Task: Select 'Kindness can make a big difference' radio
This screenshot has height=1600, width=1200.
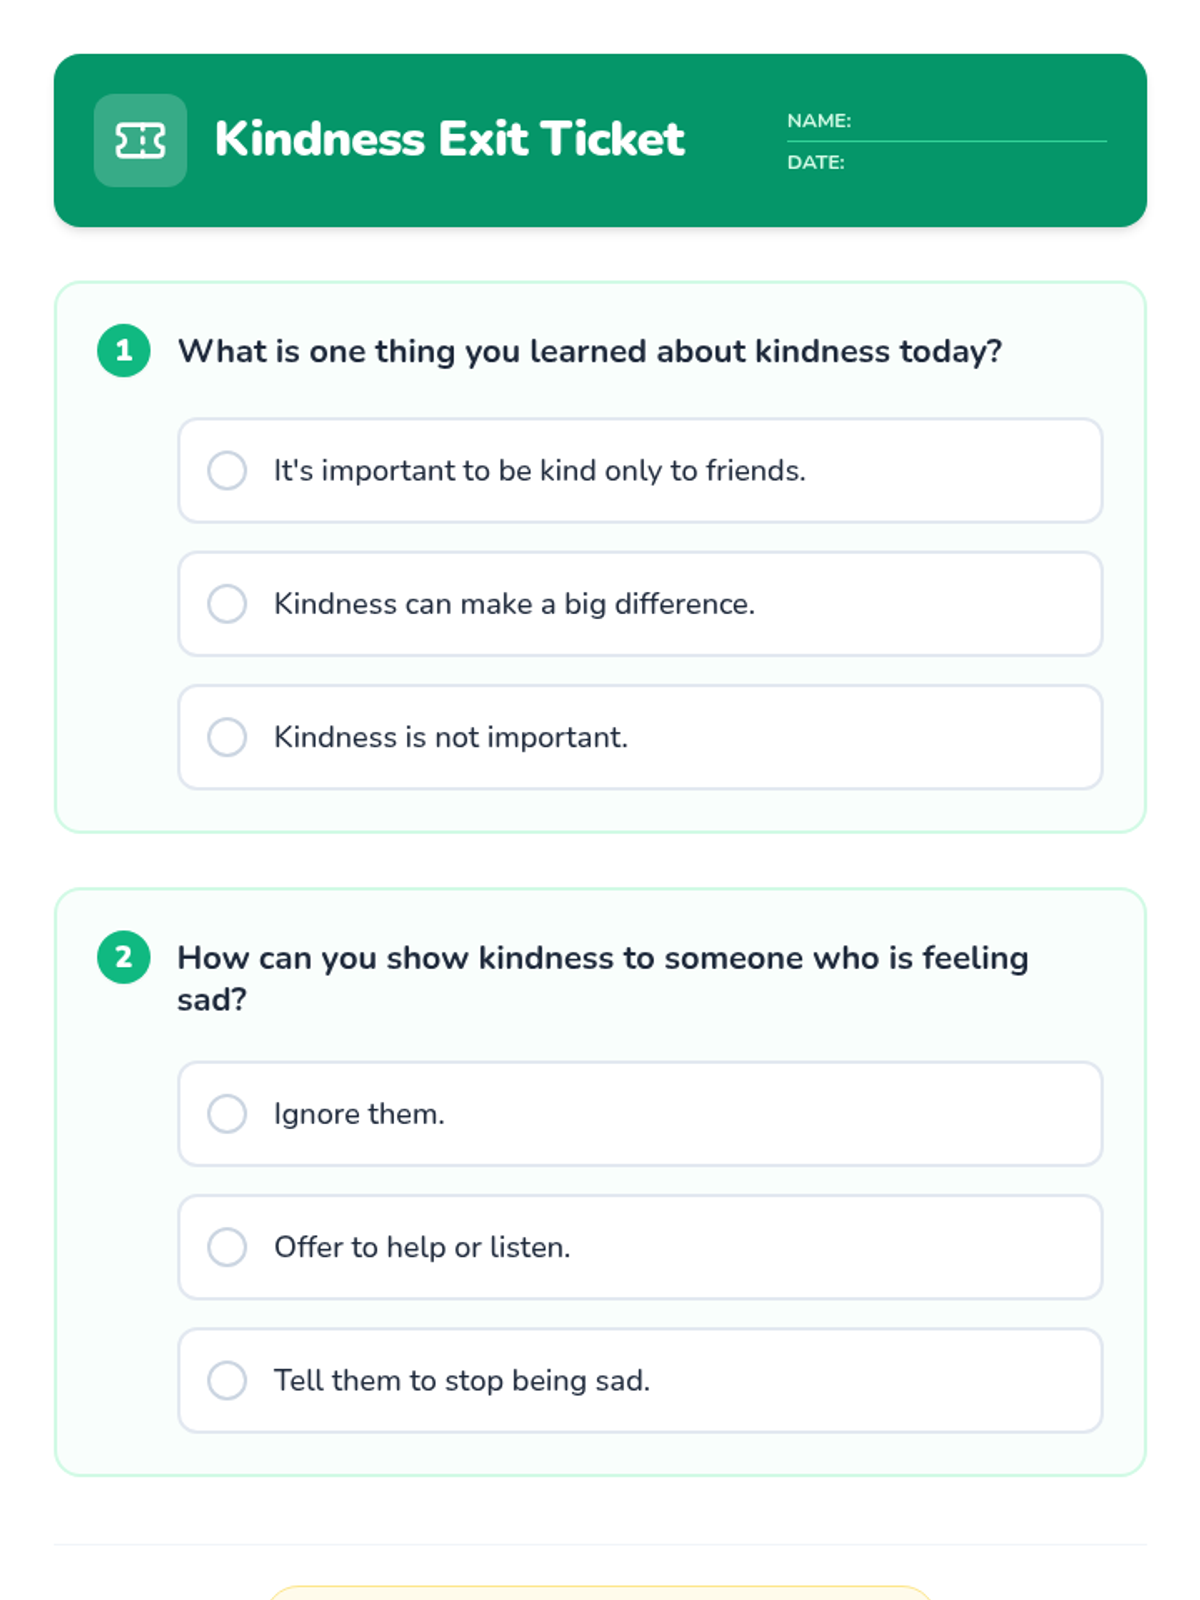Action: coord(227,604)
